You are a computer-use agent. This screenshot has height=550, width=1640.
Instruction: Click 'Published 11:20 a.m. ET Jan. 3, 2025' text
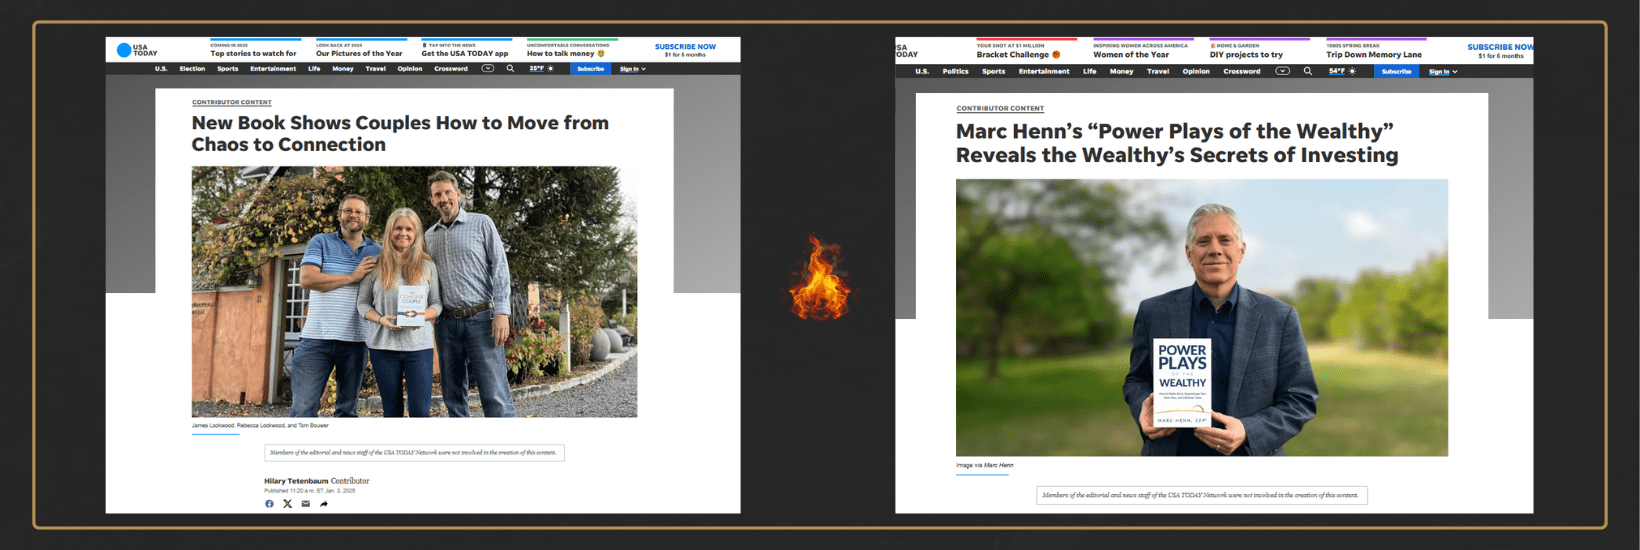click(310, 491)
